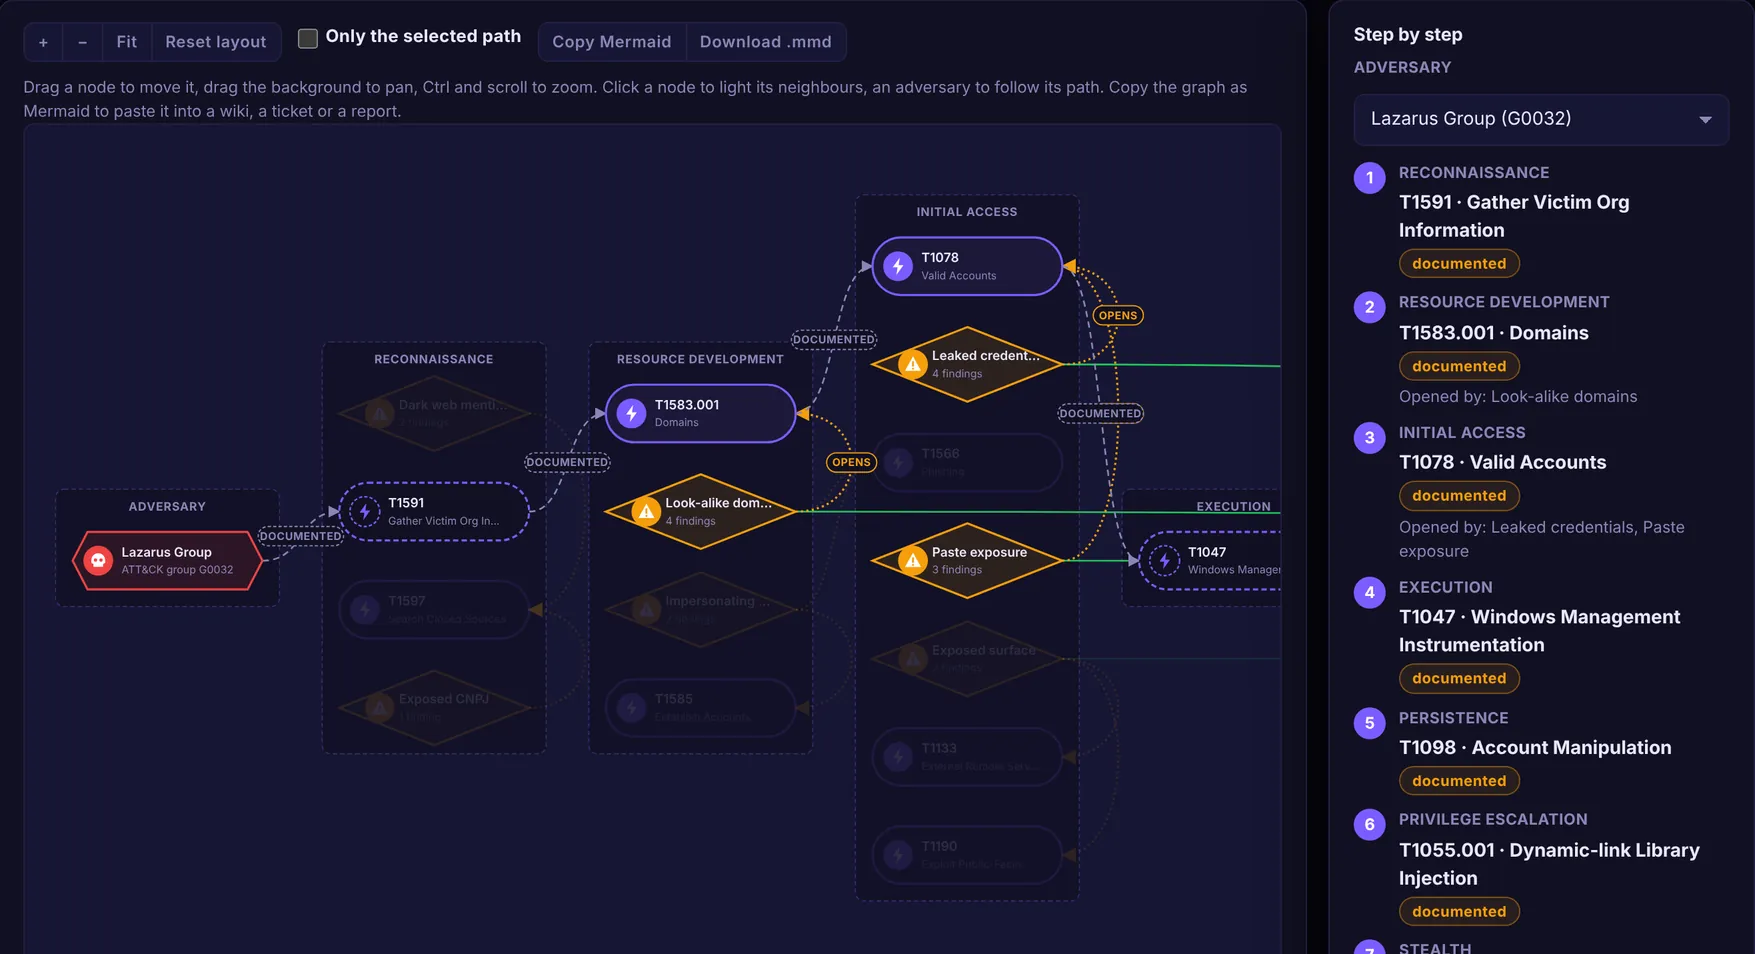
Task: Click the Paste exposure warning icon
Action: click(912, 561)
